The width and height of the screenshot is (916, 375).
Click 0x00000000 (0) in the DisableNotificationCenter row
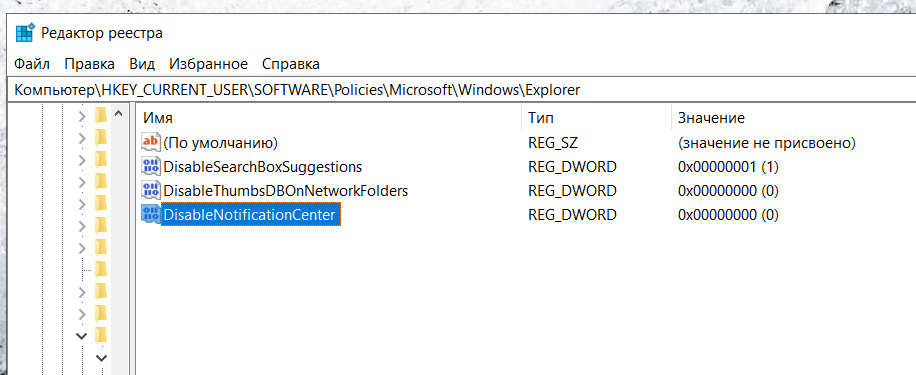tap(728, 215)
